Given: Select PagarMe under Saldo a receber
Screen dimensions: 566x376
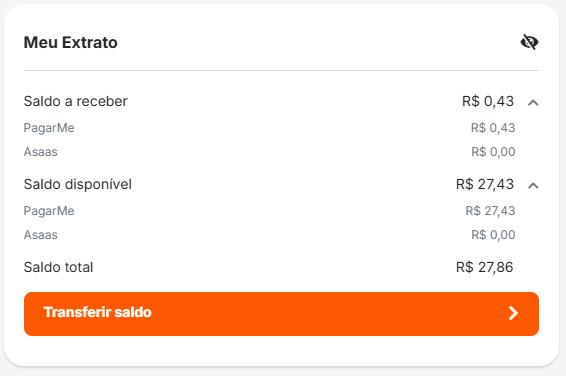Looking at the screenshot, I should tap(49, 128).
